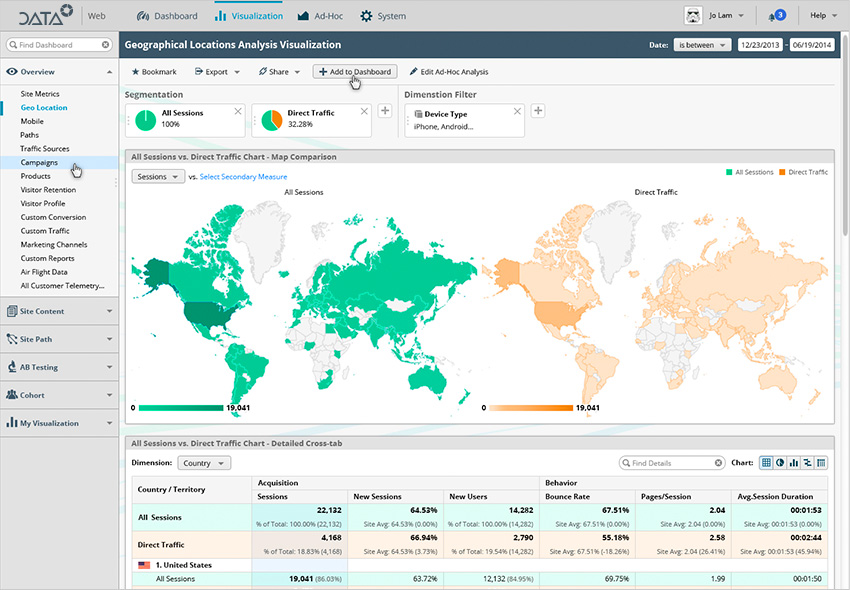Open the Sessions measure dropdown
850x590 pixels.
click(157, 176)
